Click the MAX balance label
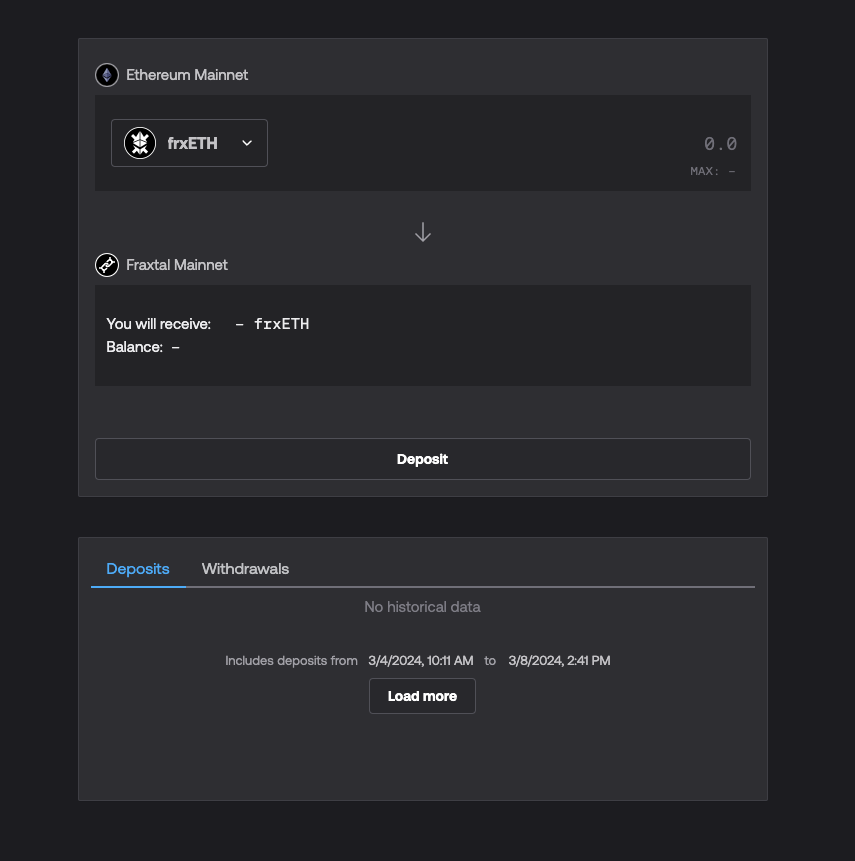This screenshot has height=861, width=855. (x=712, y=171)
